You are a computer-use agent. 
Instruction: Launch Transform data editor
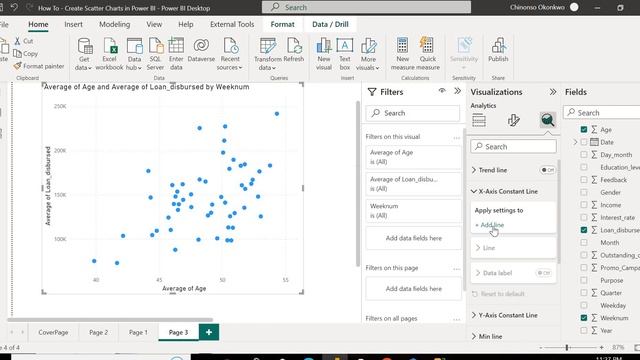pyautogui.click(x=267, y=54)
